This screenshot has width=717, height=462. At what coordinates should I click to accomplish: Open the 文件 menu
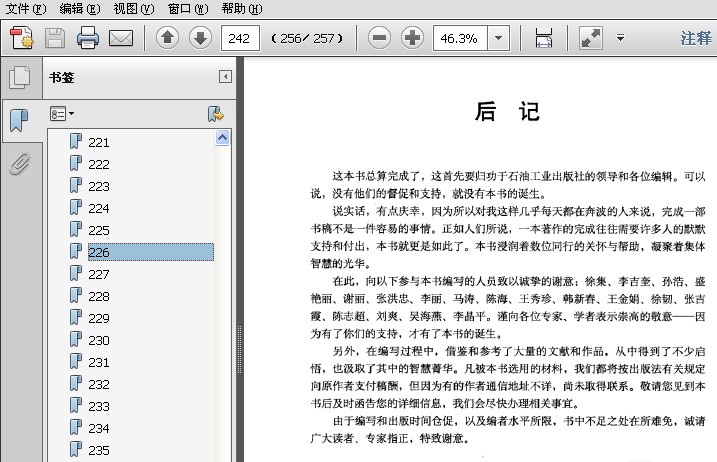25,8
